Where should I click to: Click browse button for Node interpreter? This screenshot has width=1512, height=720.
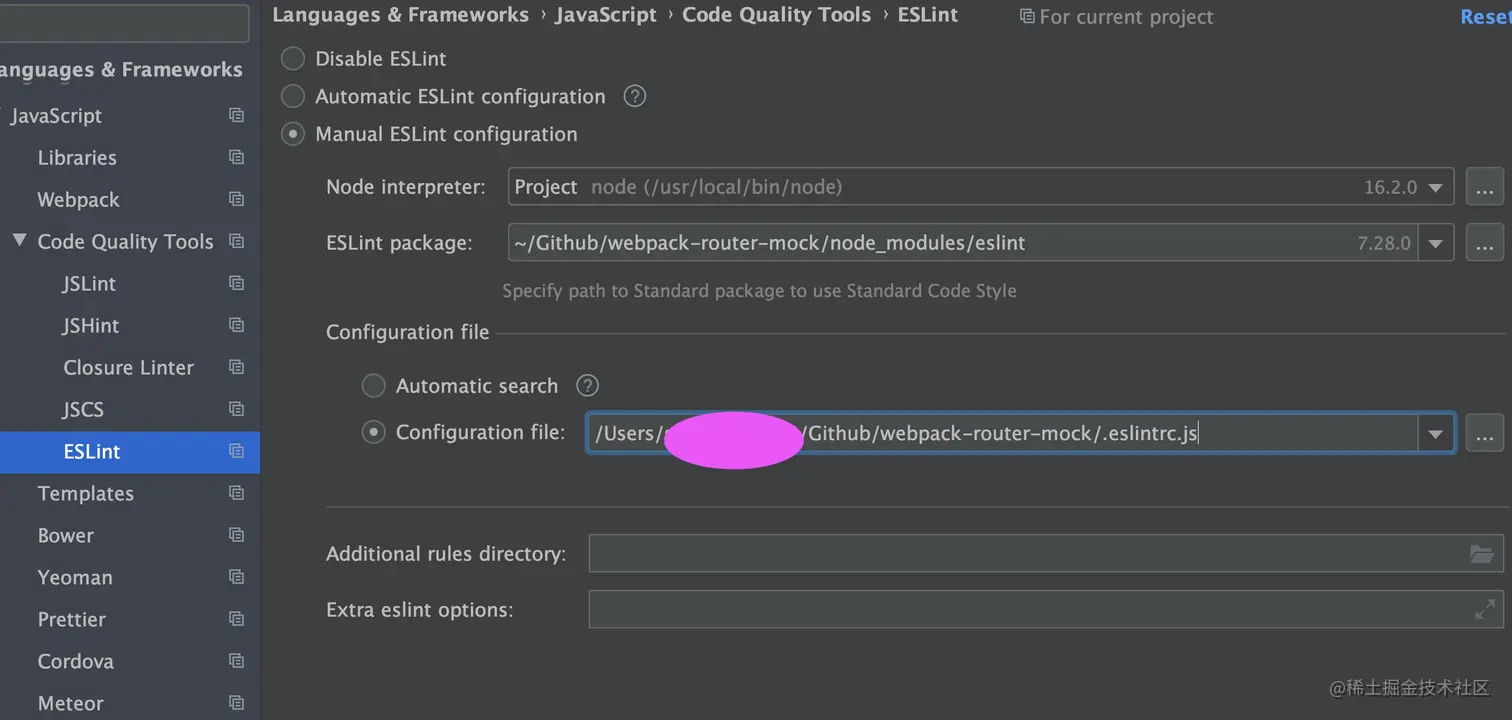1484,187
